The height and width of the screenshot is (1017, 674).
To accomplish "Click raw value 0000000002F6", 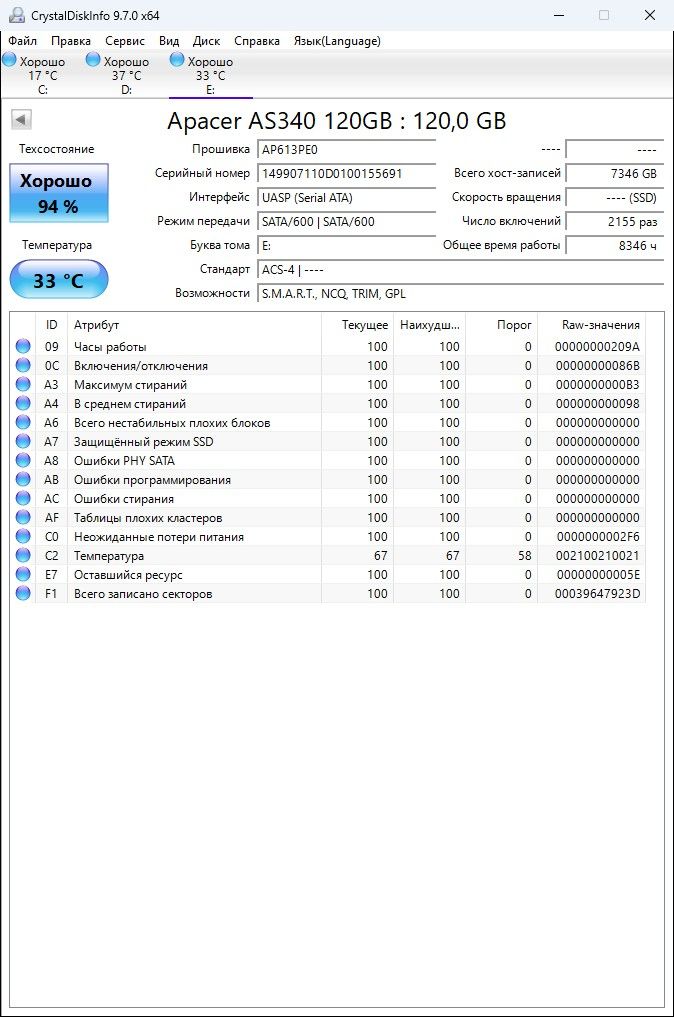I will click(x=597, y=536).
